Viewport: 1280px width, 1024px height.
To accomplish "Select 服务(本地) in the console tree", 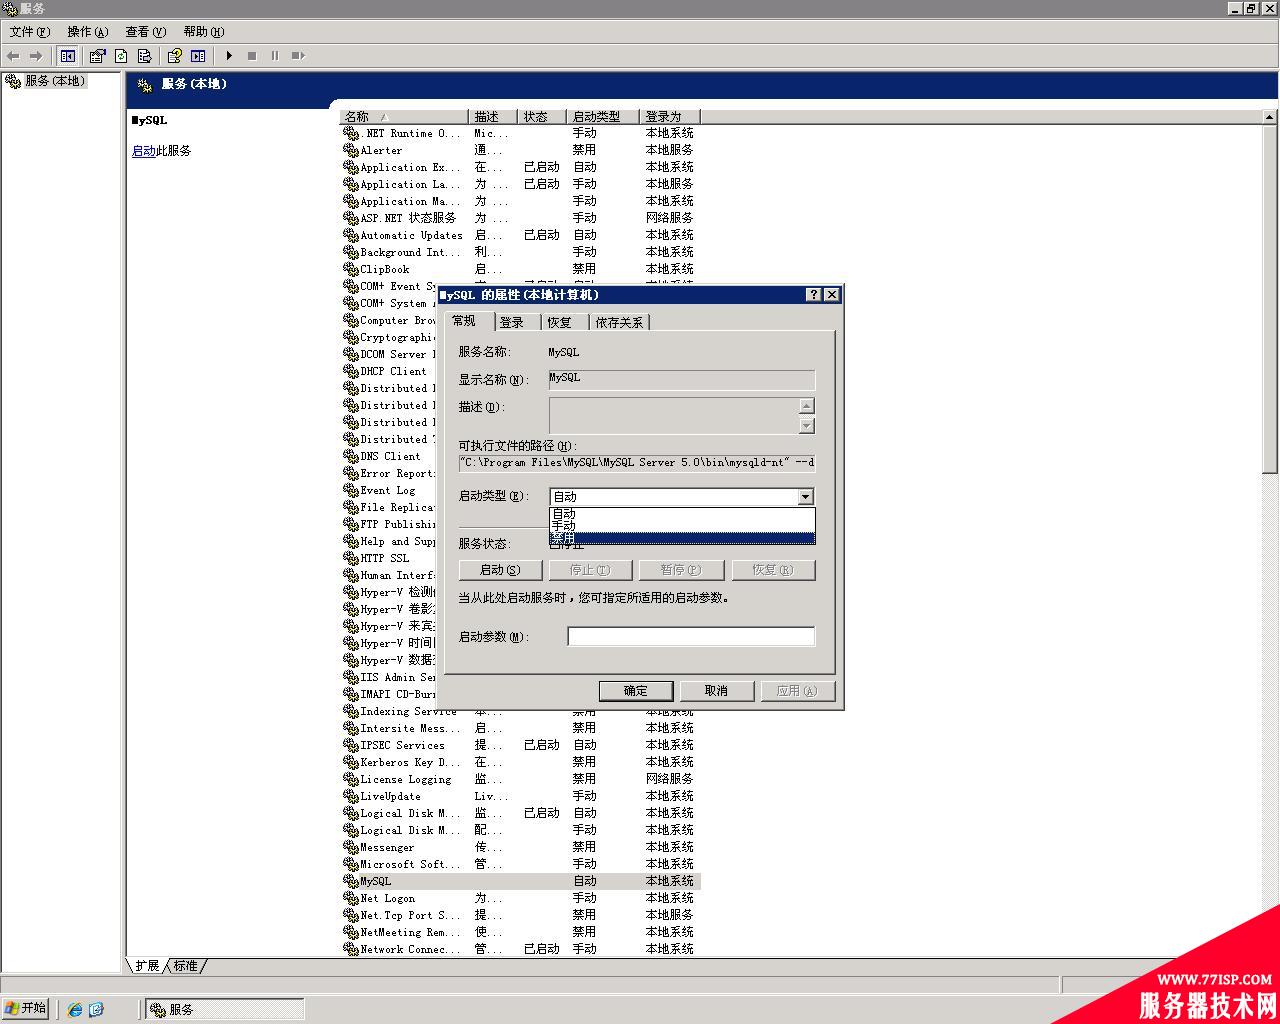I will [55, 81].
